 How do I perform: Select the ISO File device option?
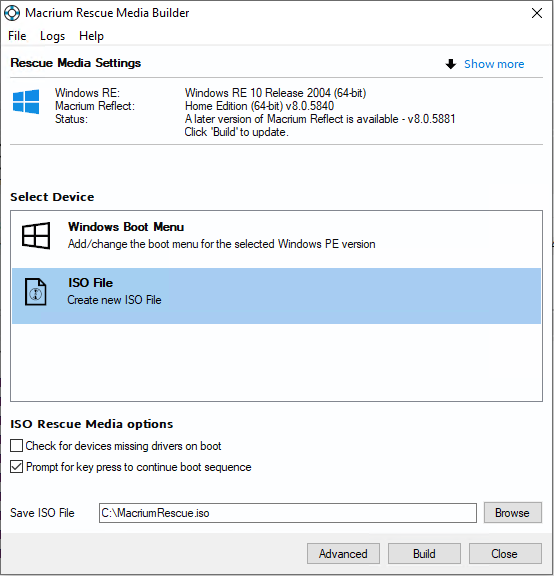tap(276, 296)
